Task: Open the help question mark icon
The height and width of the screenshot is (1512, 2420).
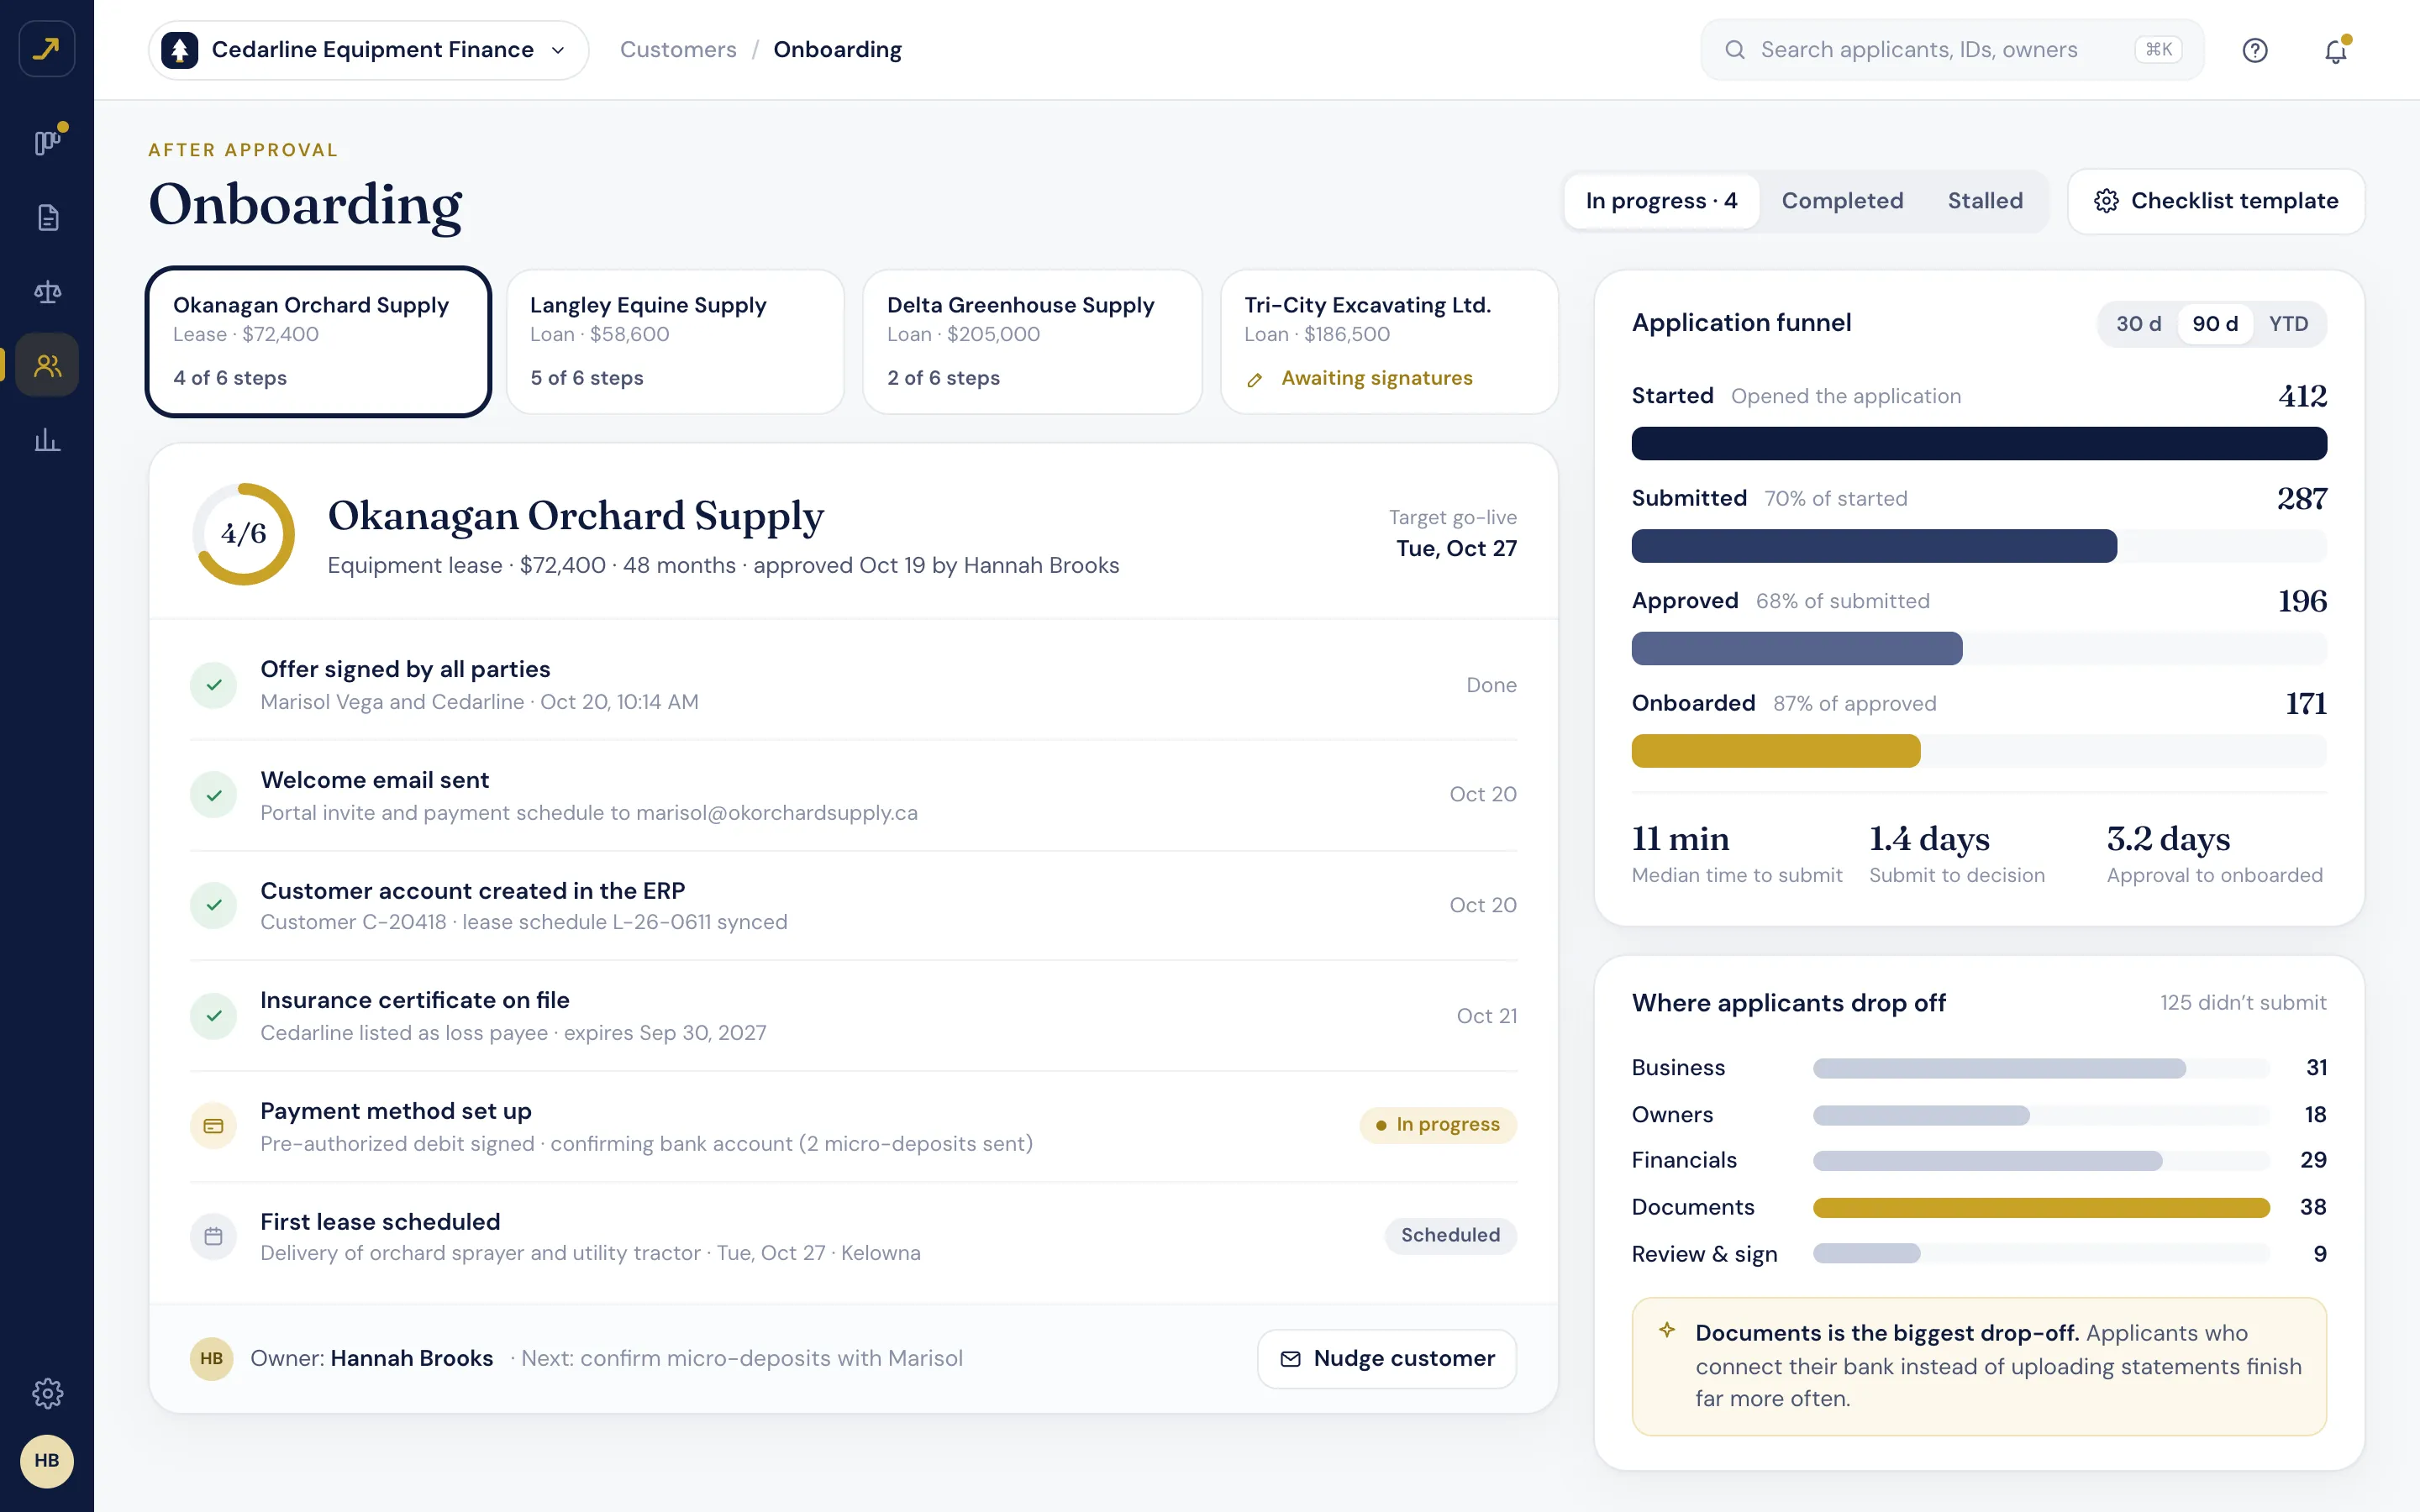Action: click(x=2255, y=49)
